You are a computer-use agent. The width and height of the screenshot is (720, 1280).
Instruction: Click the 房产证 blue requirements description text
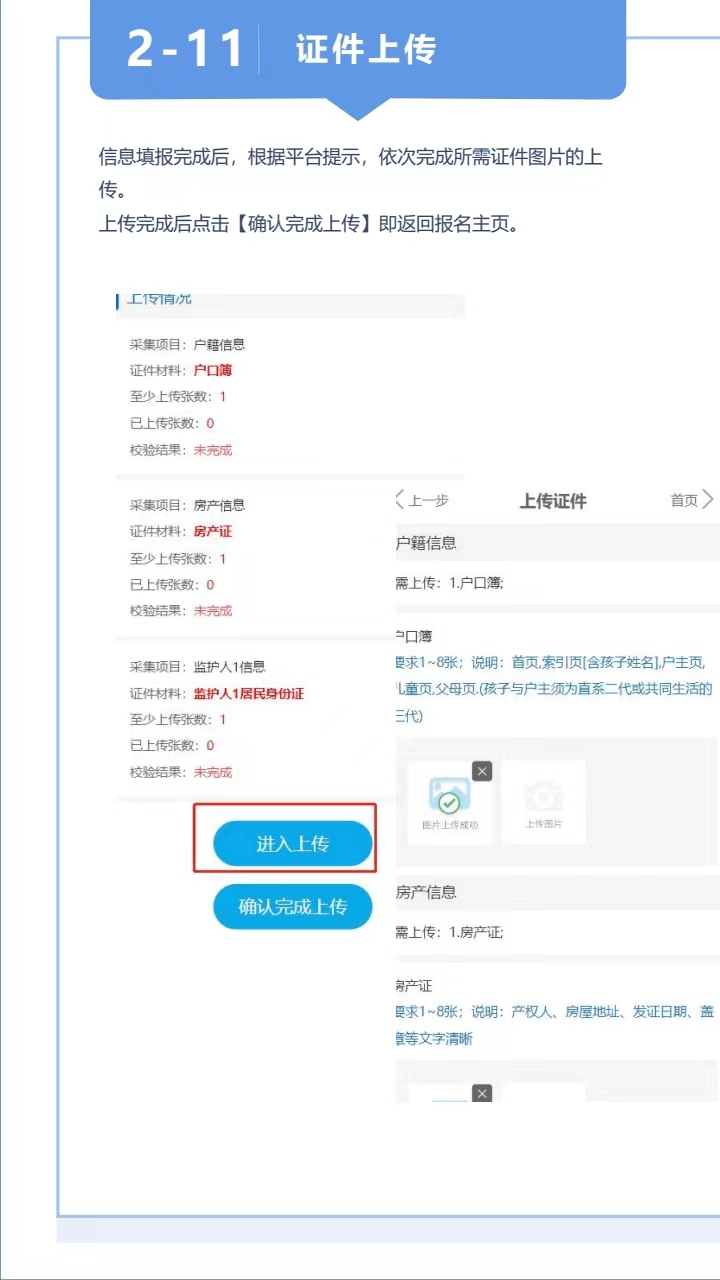555,1024
